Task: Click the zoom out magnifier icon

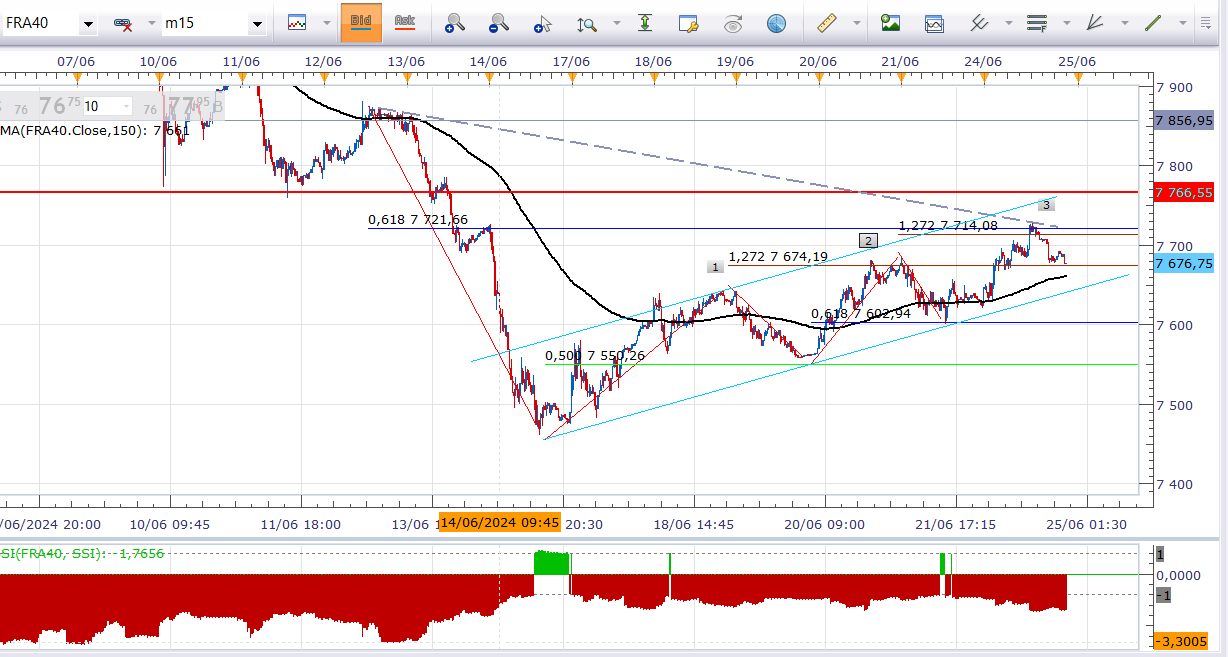Action: (499, 22)
